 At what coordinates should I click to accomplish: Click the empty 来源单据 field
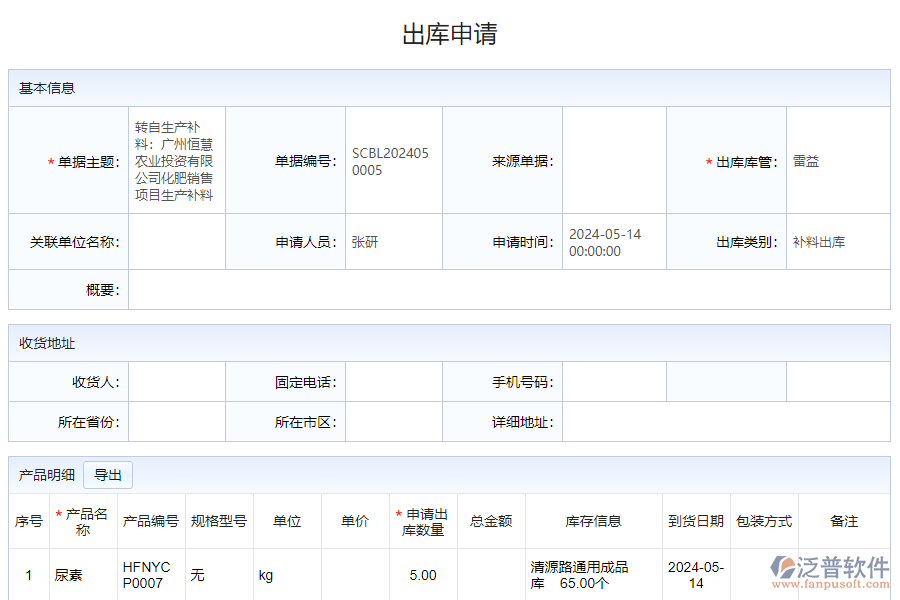613,160
